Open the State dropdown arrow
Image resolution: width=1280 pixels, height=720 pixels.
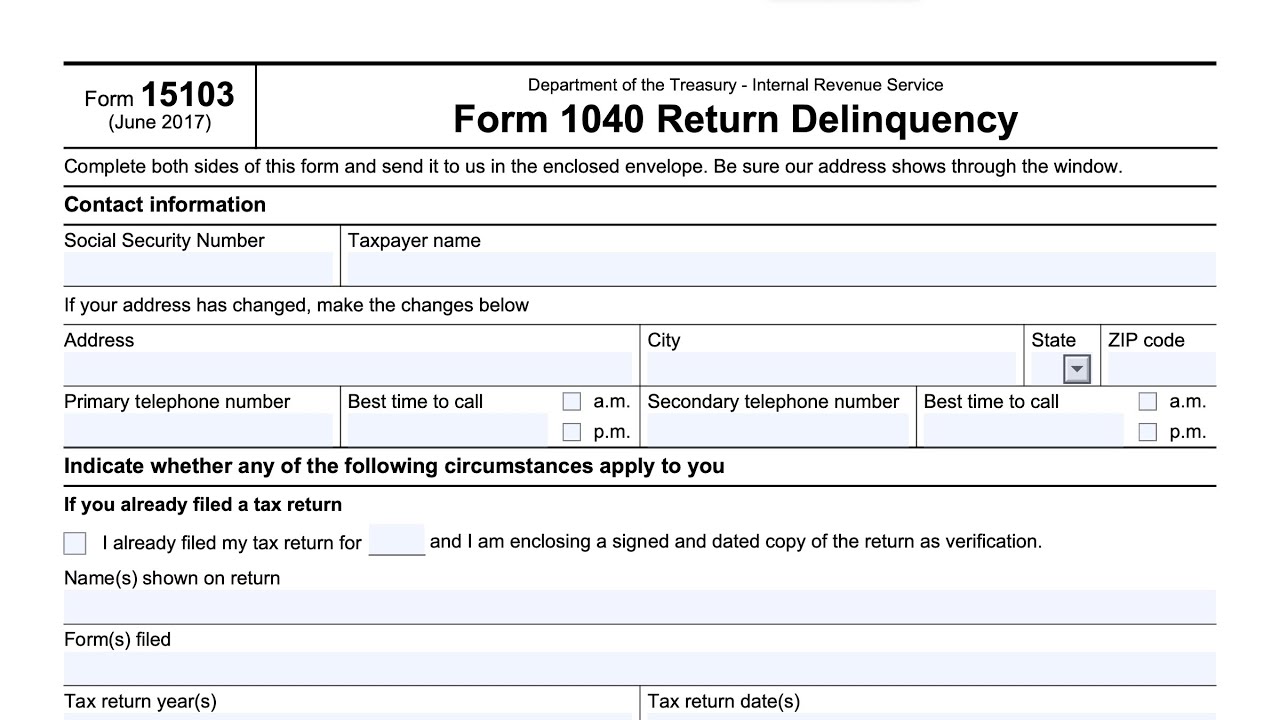pyautogui.click(x=1076, y=370)
